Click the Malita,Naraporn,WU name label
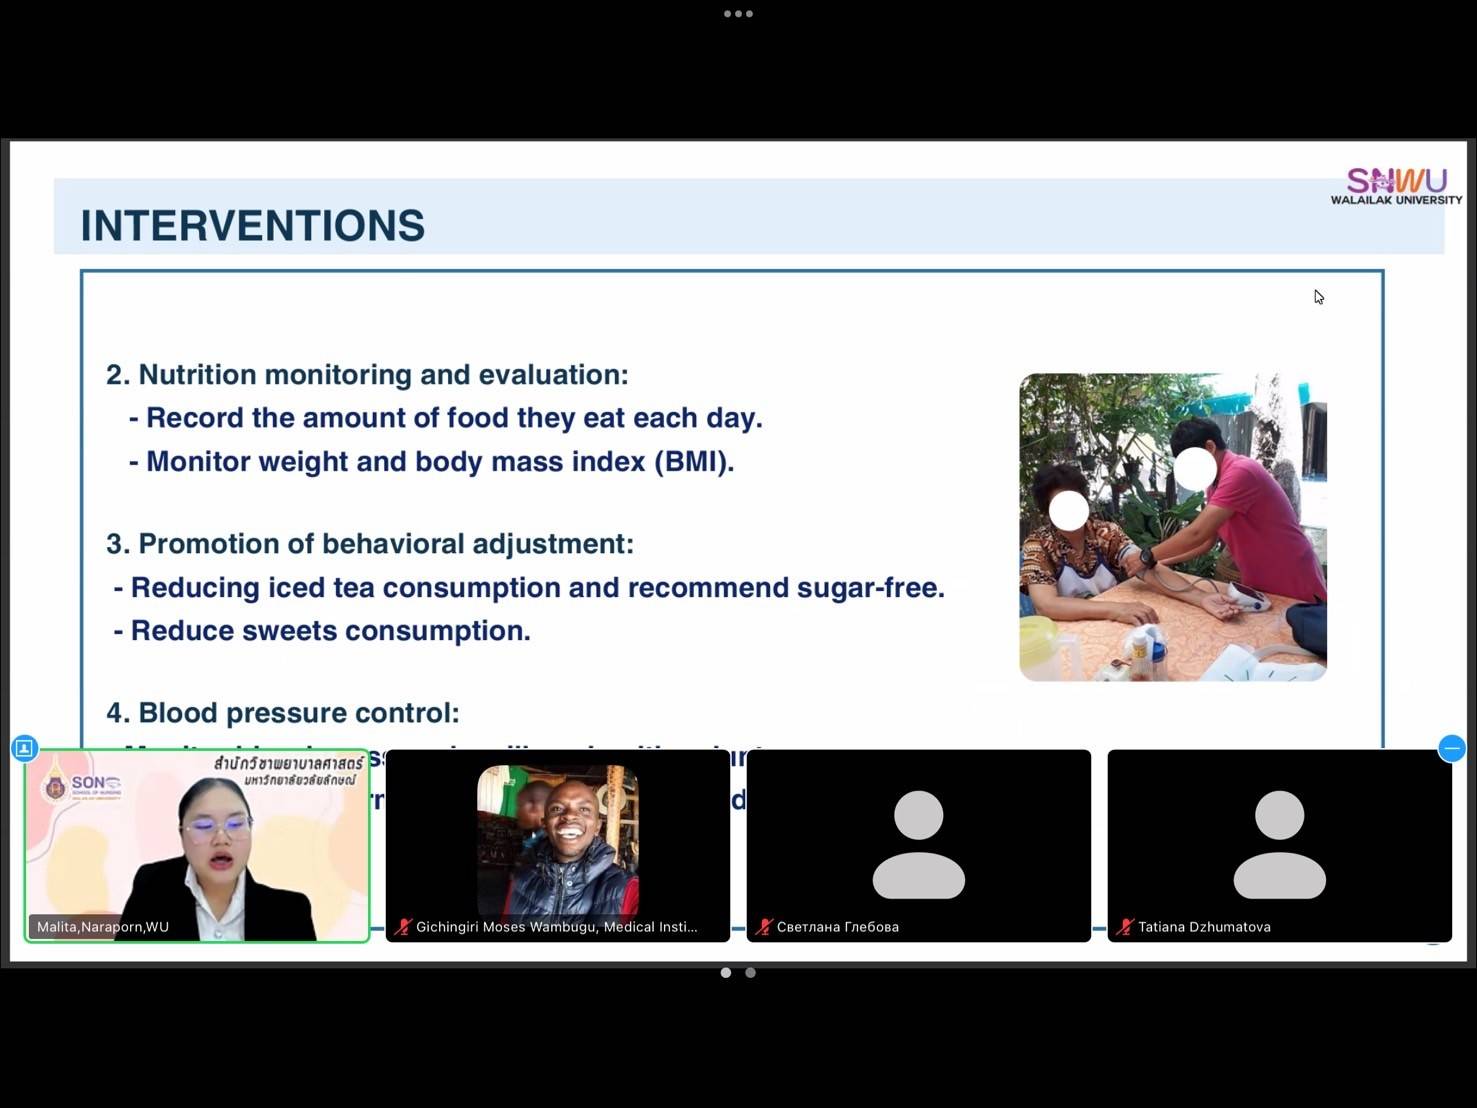 click(103, 927)
